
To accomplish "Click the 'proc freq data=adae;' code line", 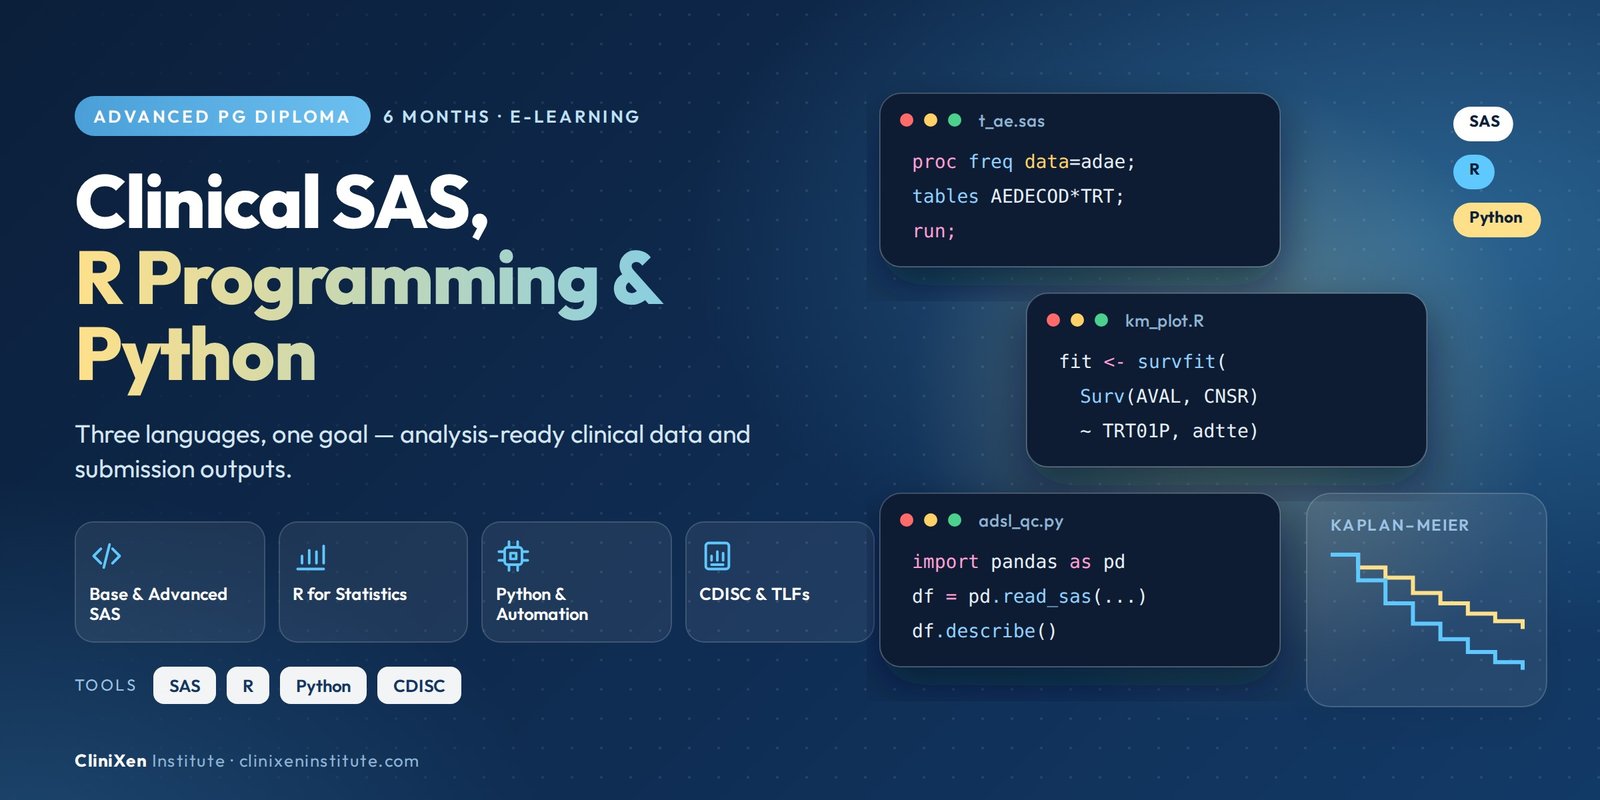I will [1023, 162].
